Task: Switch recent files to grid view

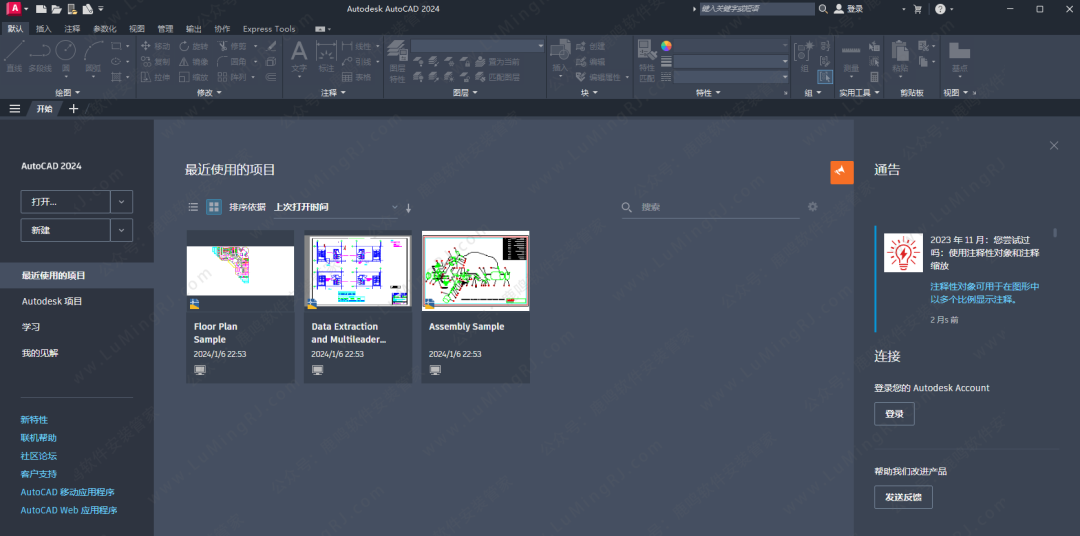Action: tap(213, 207)
